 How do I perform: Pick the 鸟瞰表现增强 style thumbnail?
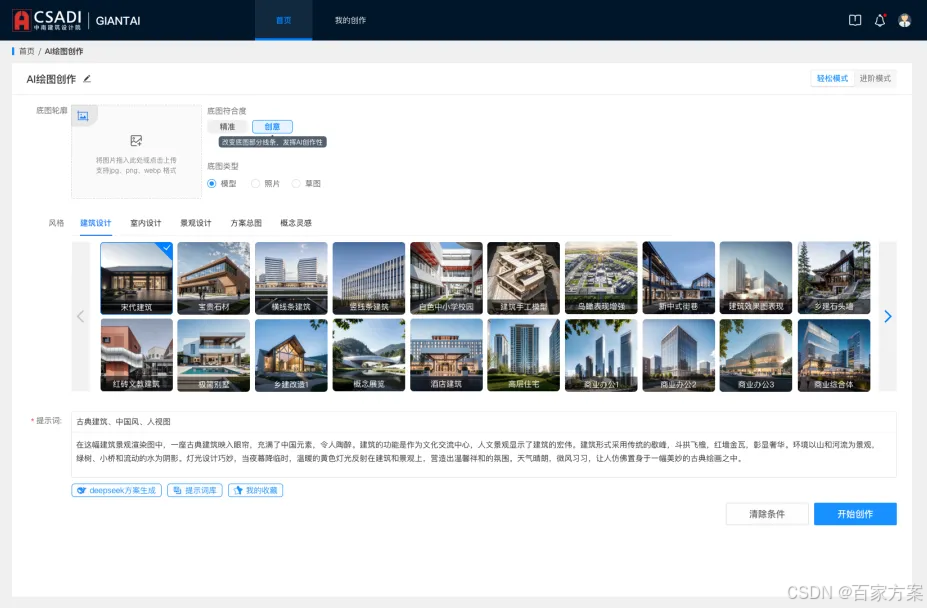pos(601,278)
